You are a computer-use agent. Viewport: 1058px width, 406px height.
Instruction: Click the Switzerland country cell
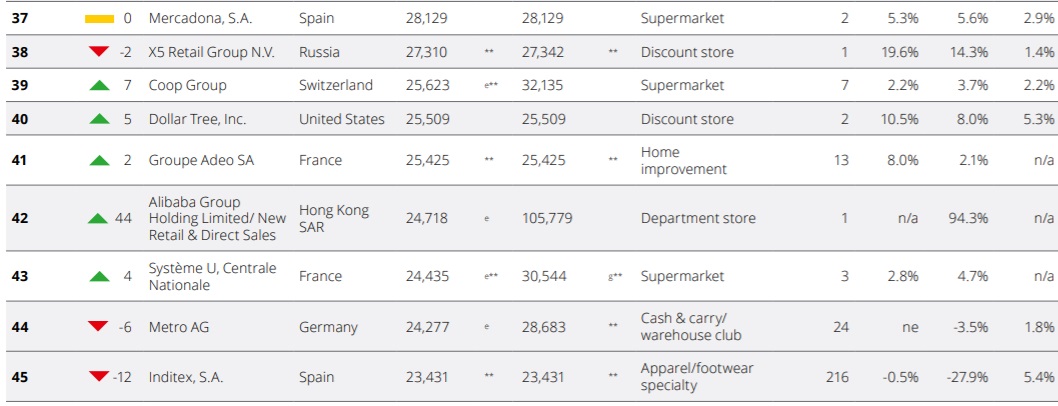coord(336,85)
